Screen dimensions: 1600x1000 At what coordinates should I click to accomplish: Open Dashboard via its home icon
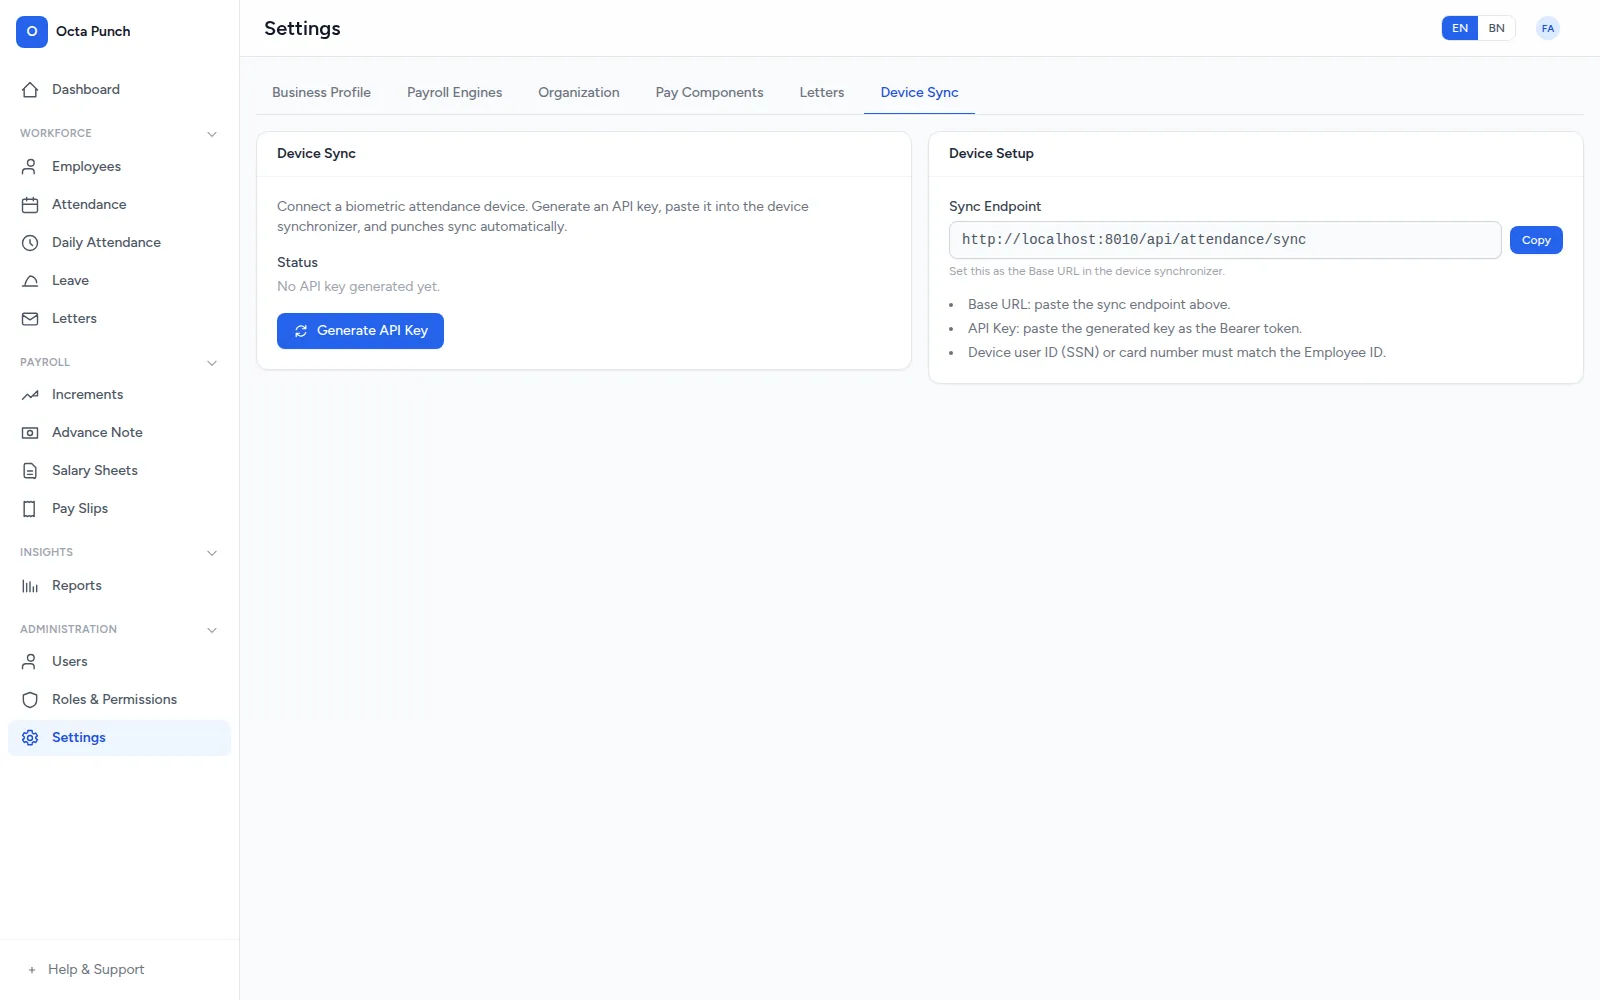[x=30, y=89]
